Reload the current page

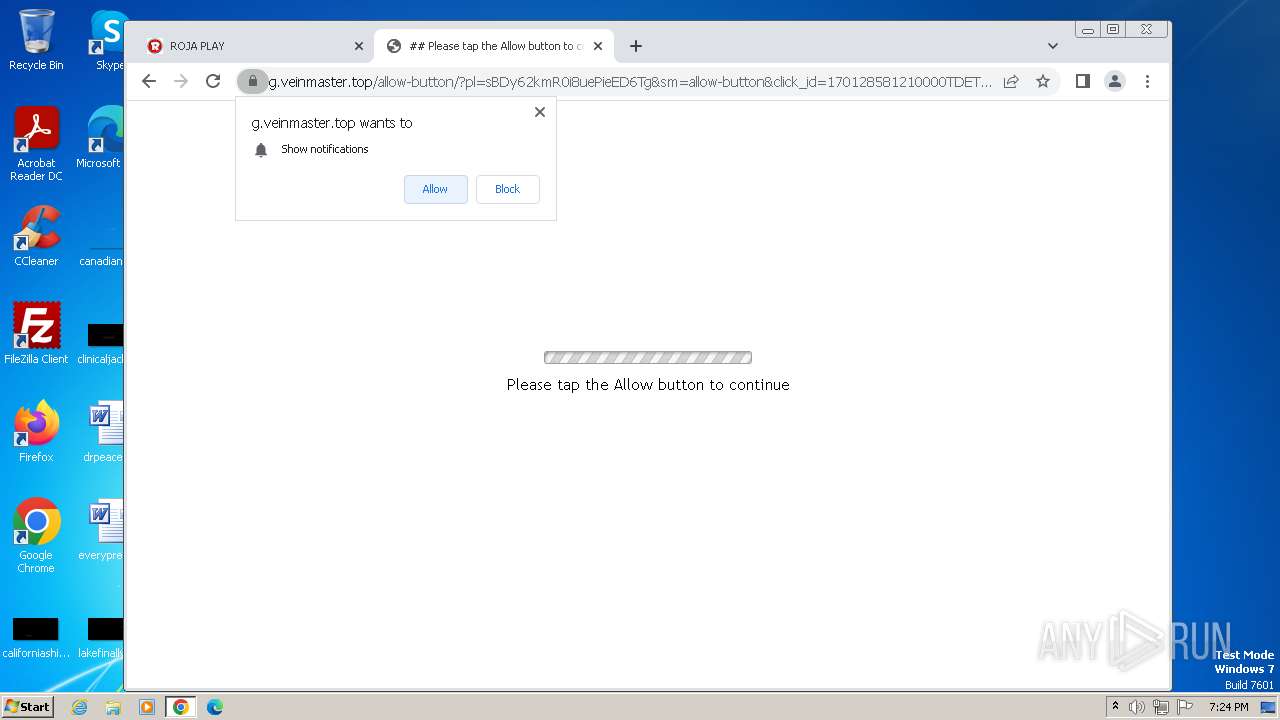click(213, 81)
